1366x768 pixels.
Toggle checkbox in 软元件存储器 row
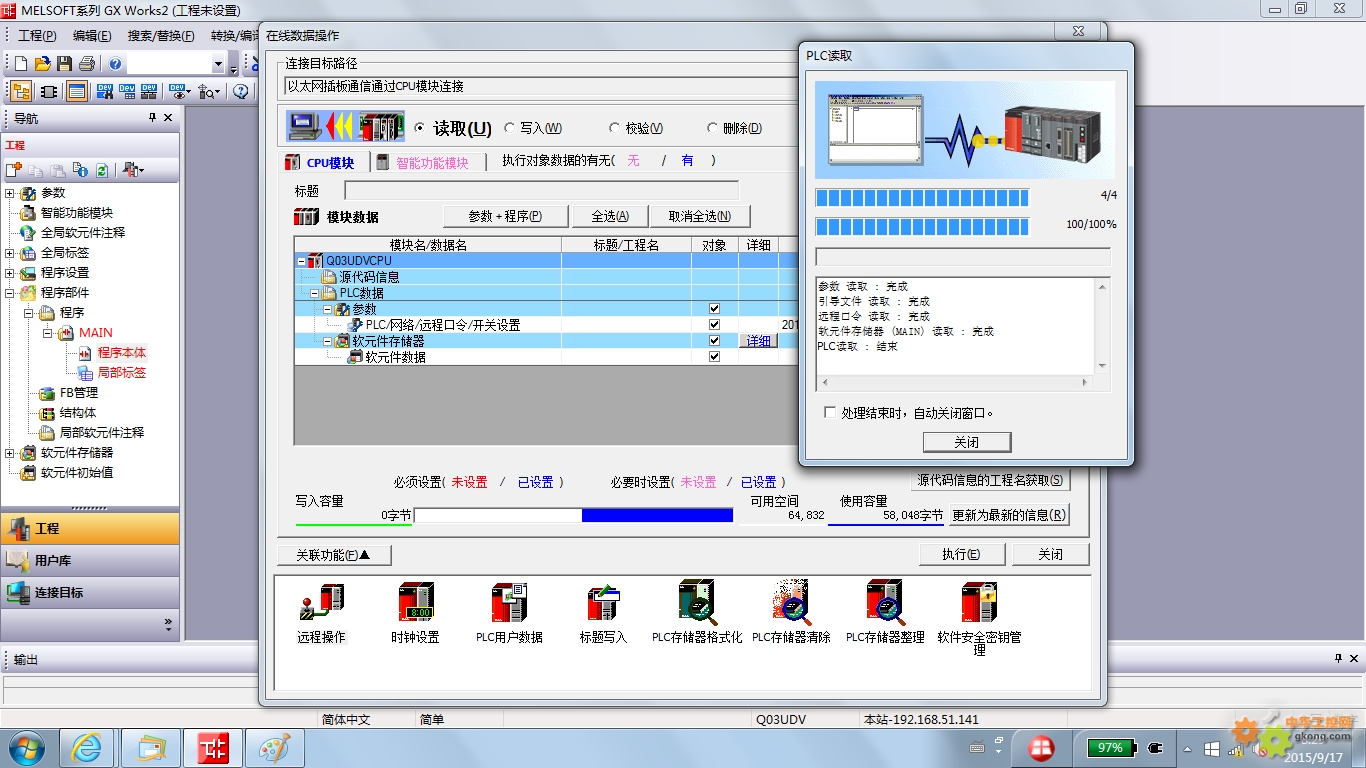click(x=714, y=341)
